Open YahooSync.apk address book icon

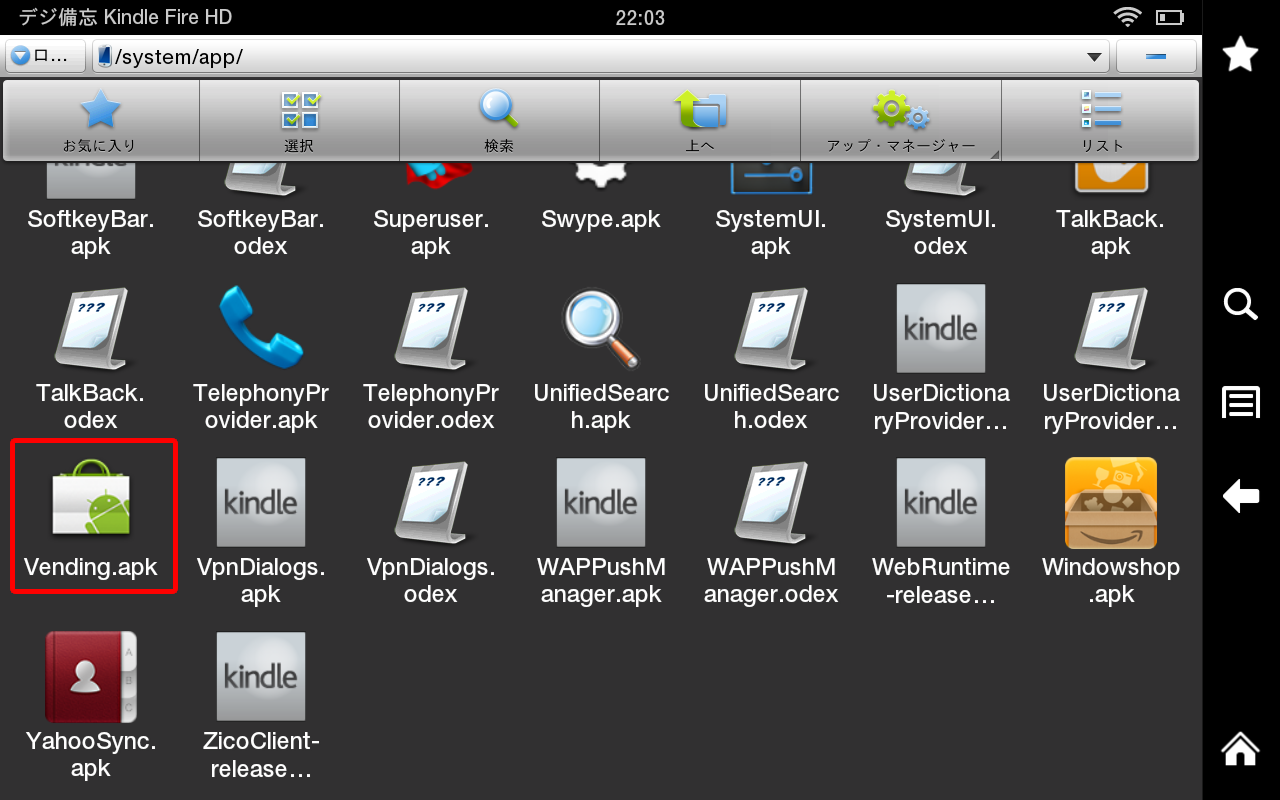click(90, 677)
